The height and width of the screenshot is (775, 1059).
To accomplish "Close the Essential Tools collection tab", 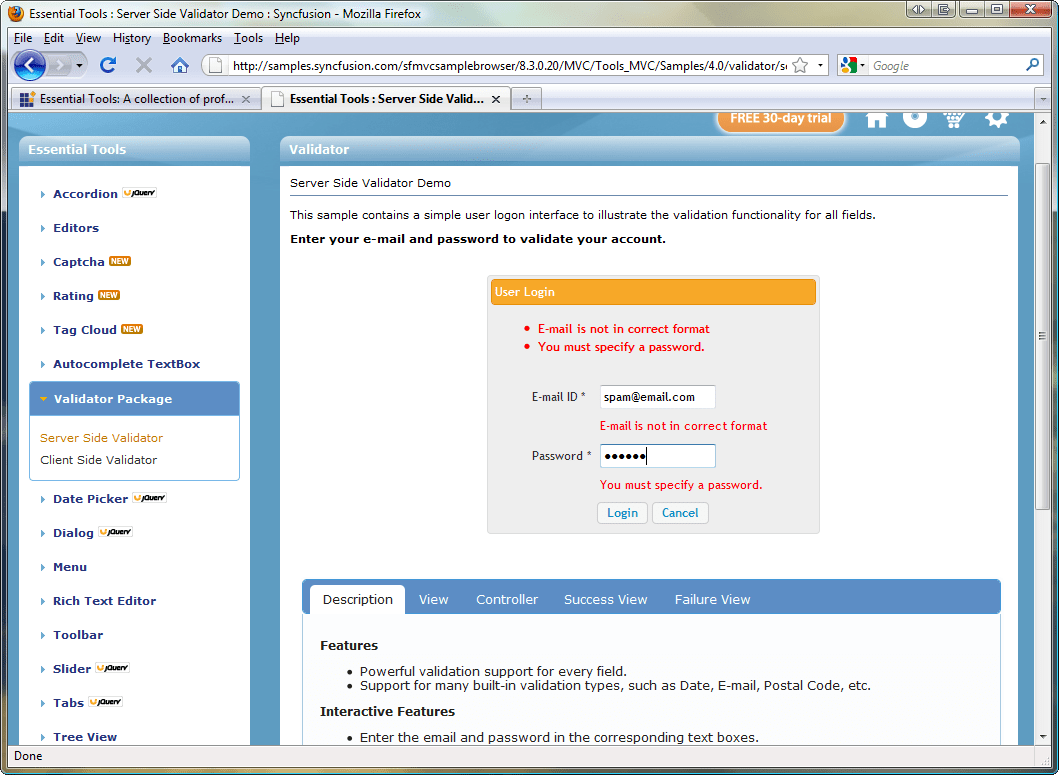I will [246, 99].
